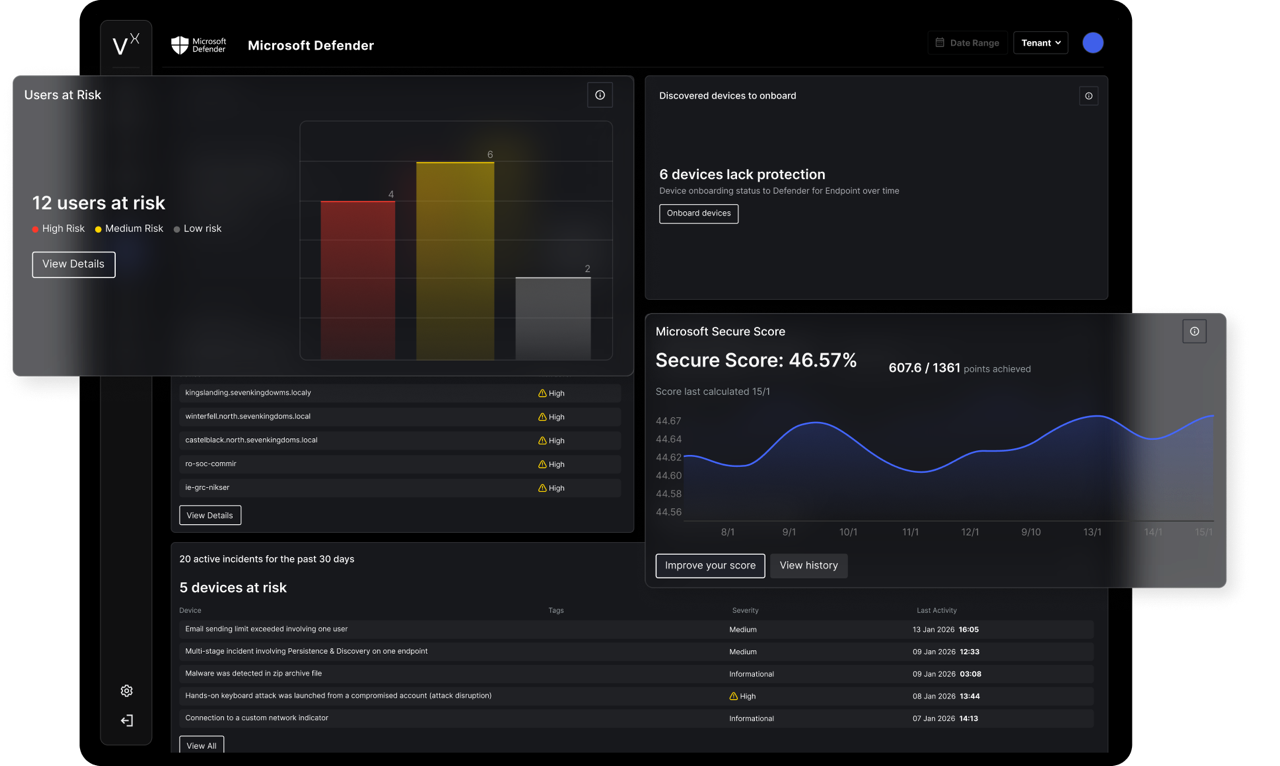
Task: Click the Onboard devices button
Action: pos(699,213)
